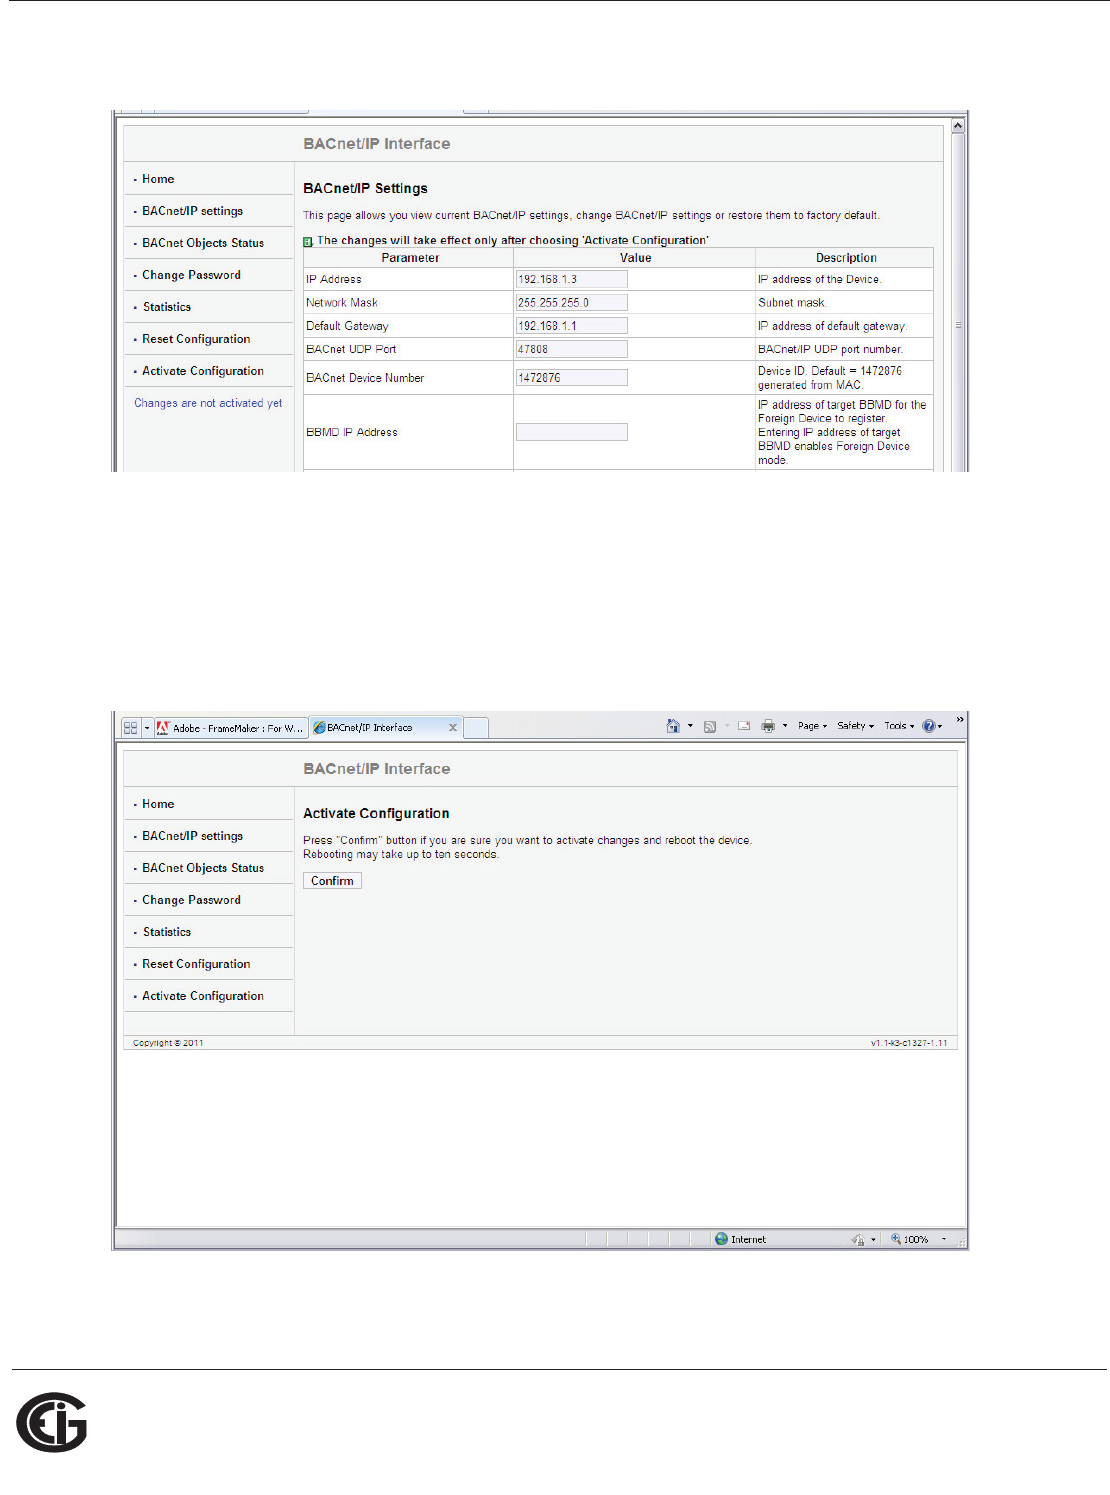Close the BACnet/IP Interface tab
The image size is (1110, 1495).
pyautogui.click(x=453, y=728)
